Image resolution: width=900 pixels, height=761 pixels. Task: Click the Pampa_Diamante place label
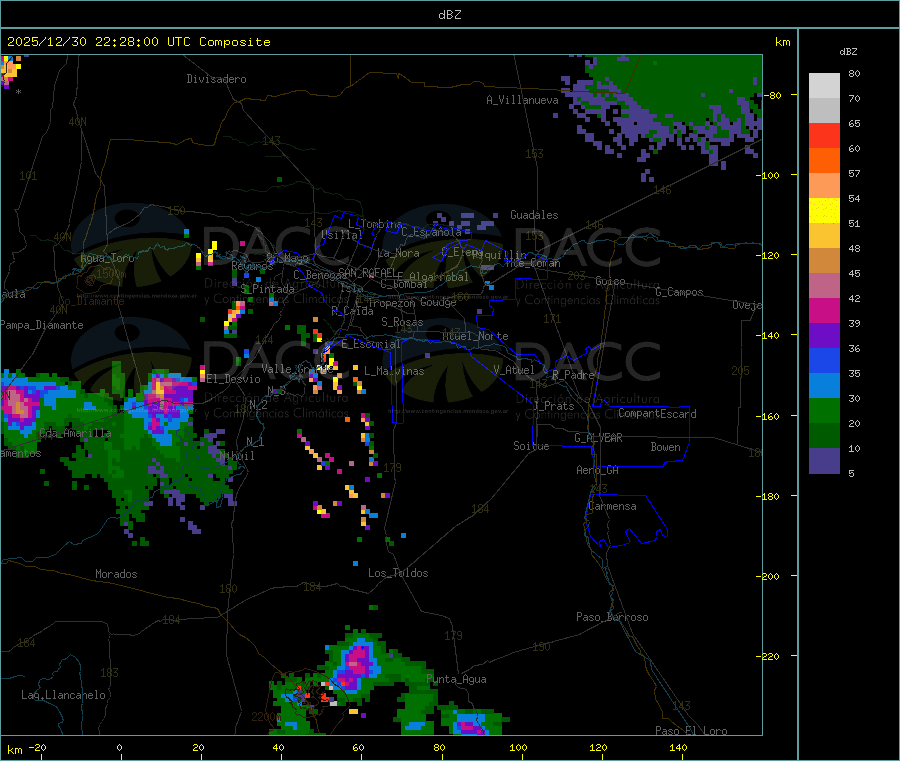point(42,325)
